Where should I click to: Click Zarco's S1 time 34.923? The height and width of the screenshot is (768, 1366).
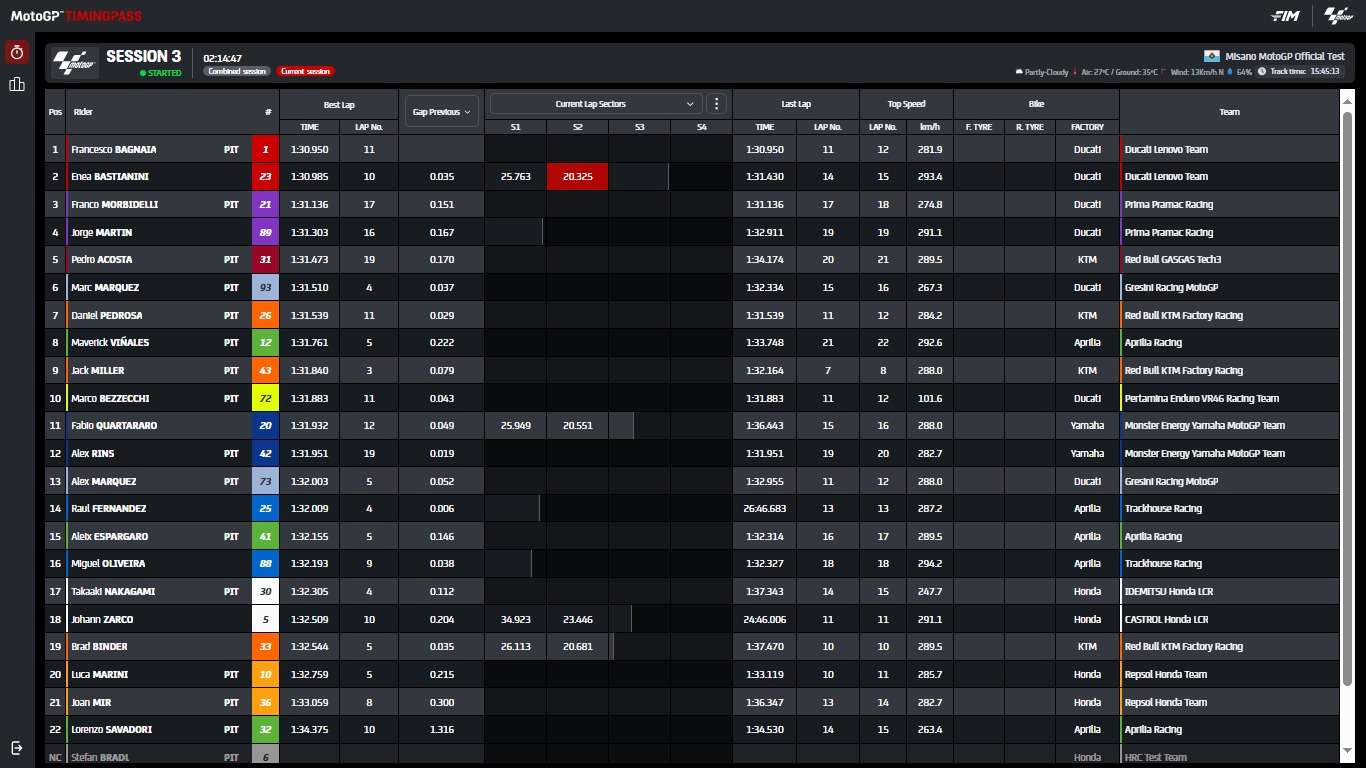coord(515,619)
